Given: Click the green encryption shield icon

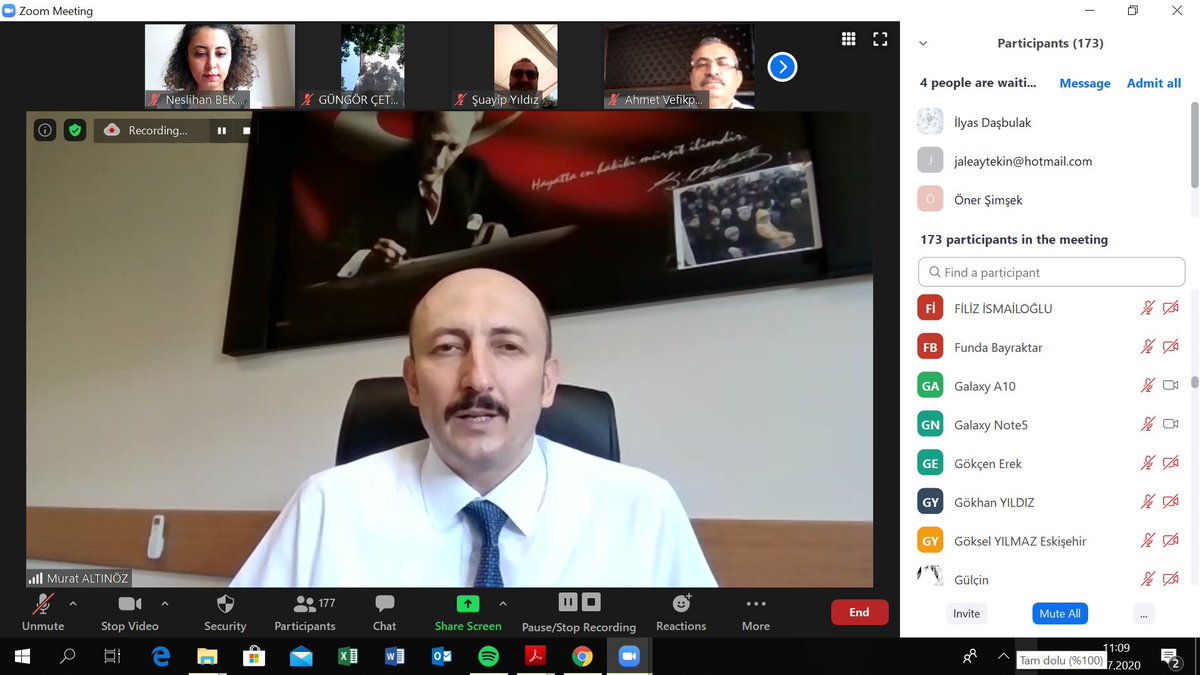Looking at the screenshot, I should (x=75, y=130).
